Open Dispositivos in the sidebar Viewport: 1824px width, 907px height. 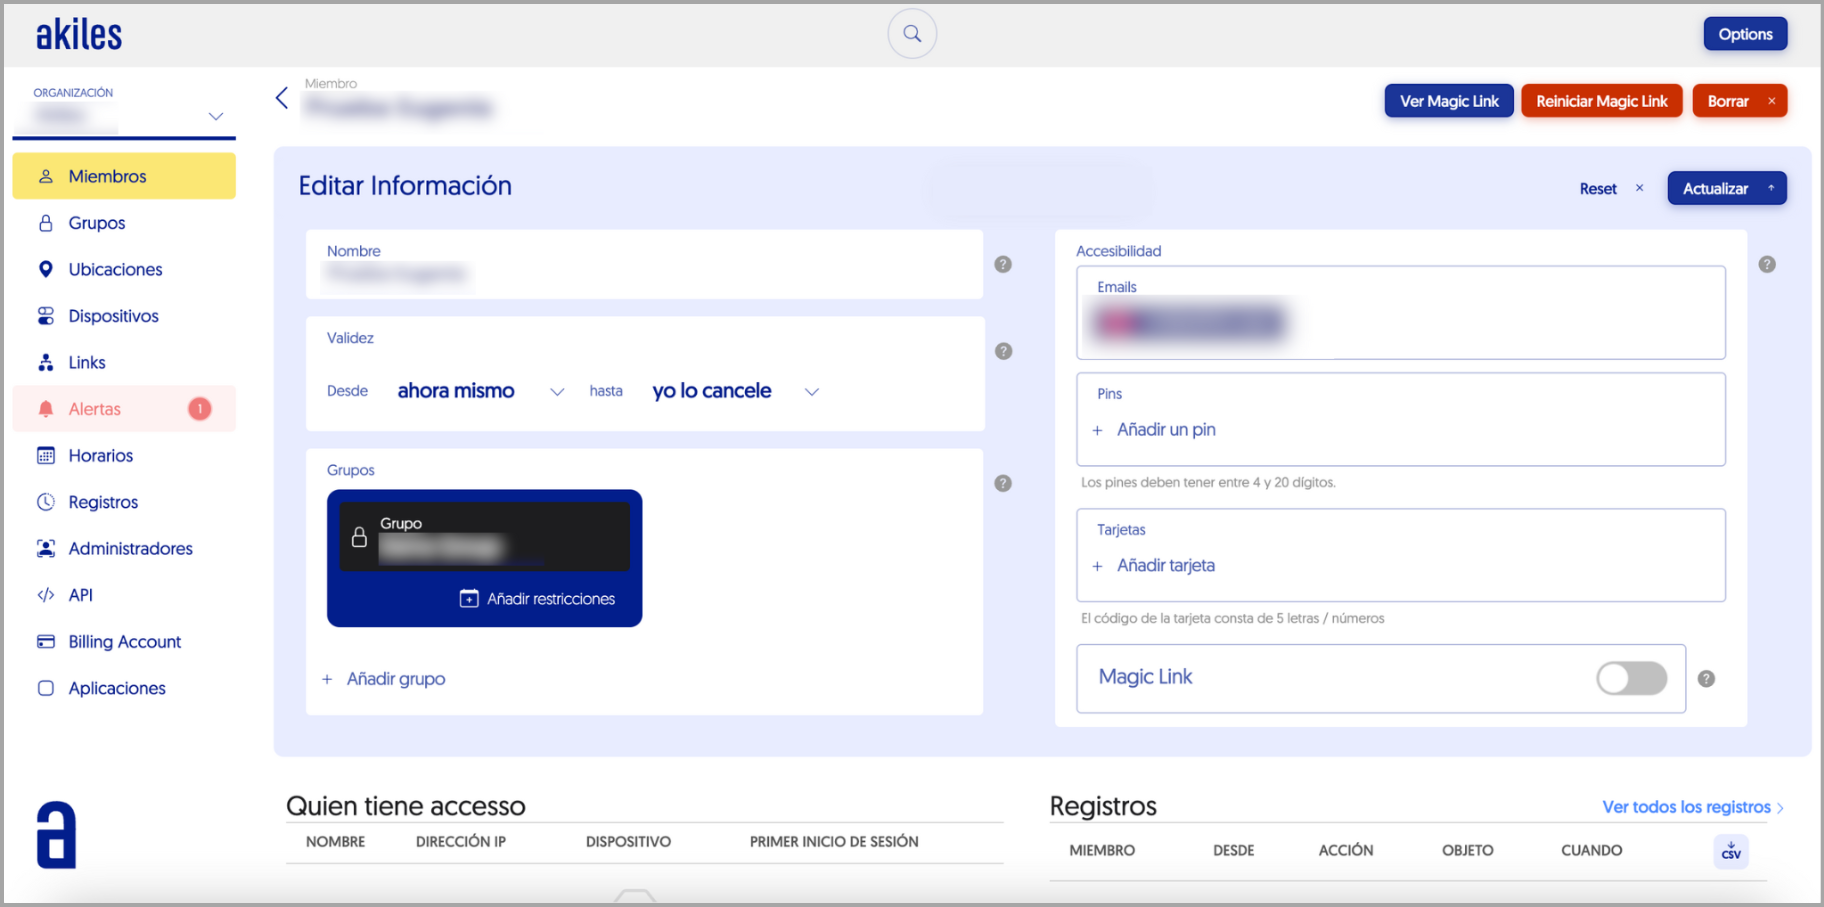[x=113, y=316]
